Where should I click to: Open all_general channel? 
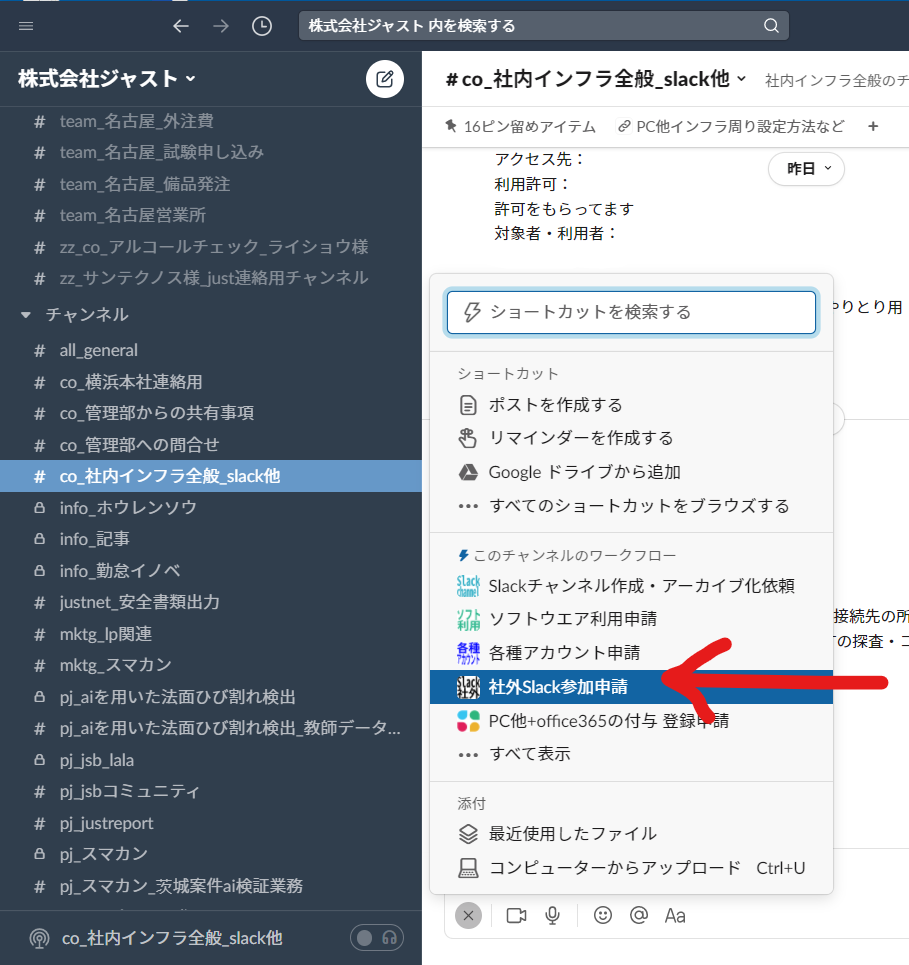click(210, 351)
